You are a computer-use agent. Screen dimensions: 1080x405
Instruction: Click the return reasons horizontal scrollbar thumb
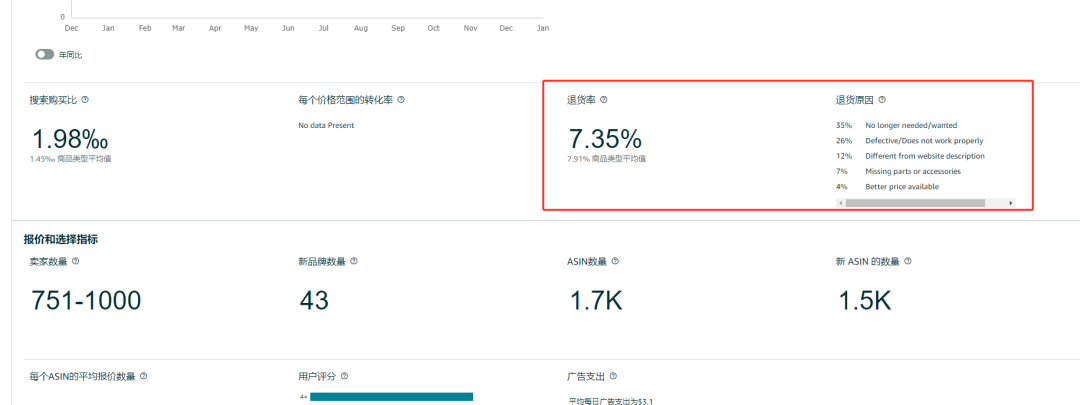coord(915,203)
